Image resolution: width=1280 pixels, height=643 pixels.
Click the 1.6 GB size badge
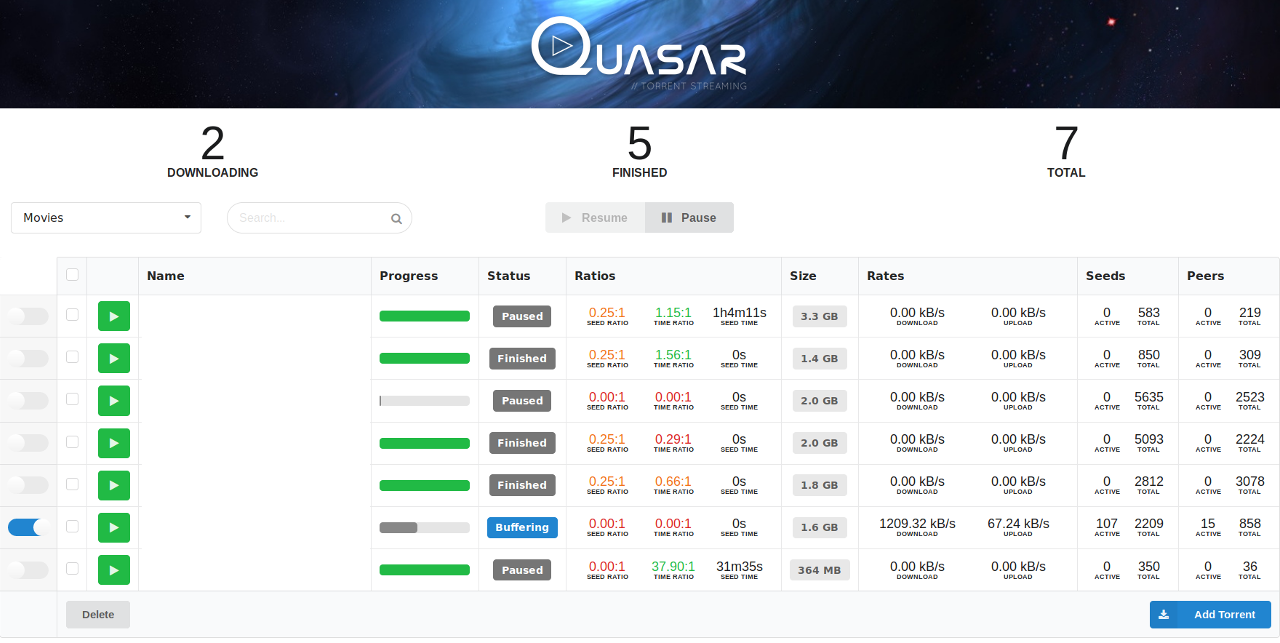[x=820, y=527]
